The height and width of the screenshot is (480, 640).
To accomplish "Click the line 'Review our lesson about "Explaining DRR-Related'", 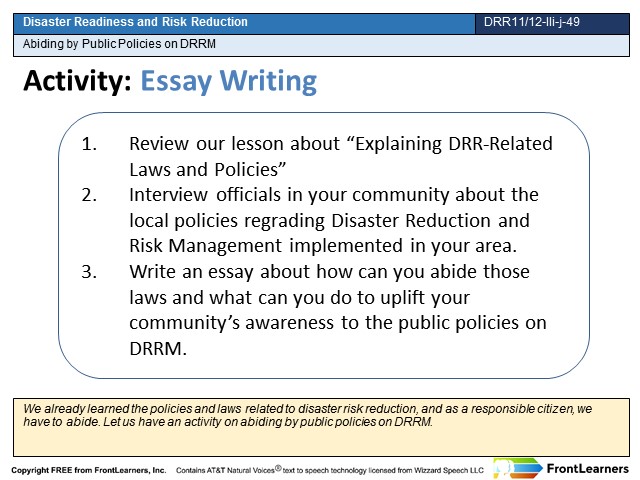I will click(341, 144).
